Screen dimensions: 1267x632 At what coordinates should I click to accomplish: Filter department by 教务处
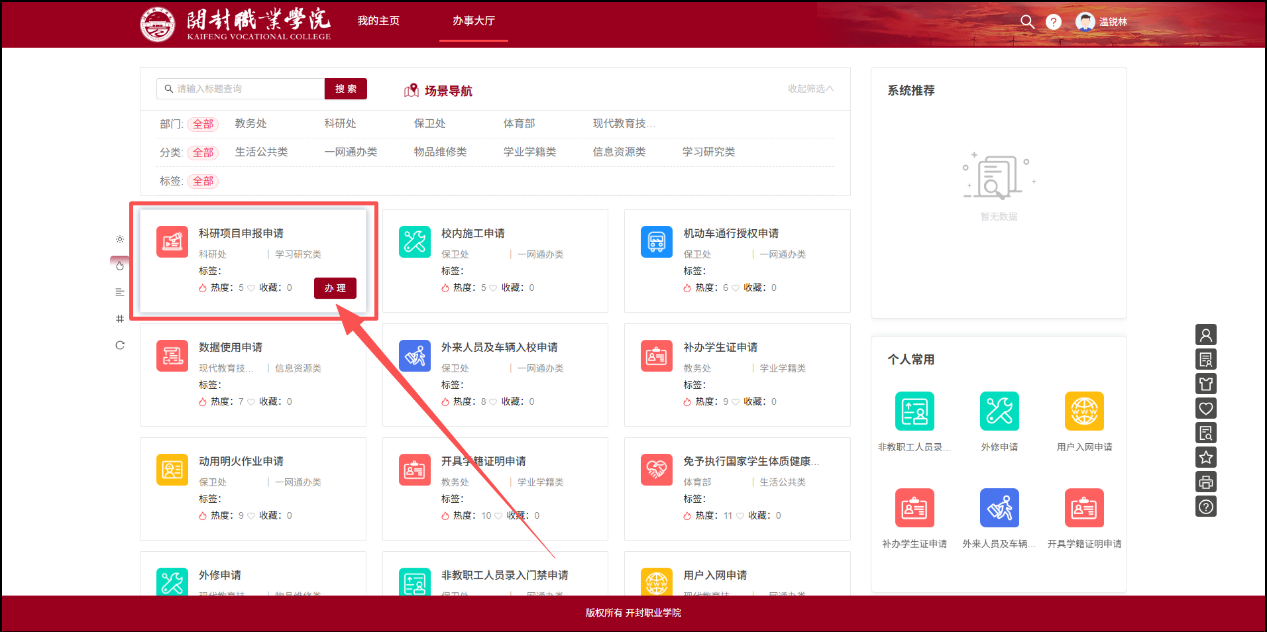(251, 124)
